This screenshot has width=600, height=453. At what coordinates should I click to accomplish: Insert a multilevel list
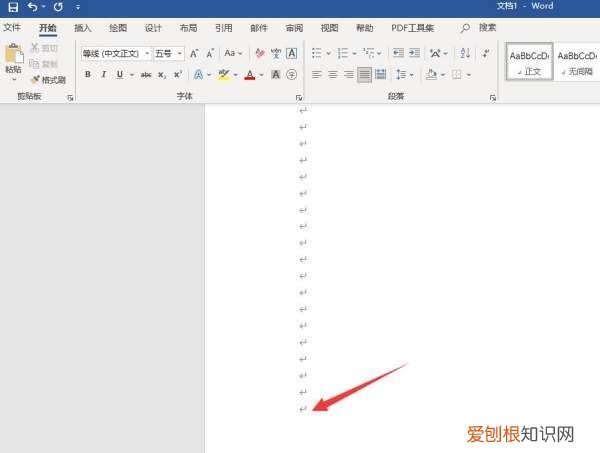click(369, 53)
